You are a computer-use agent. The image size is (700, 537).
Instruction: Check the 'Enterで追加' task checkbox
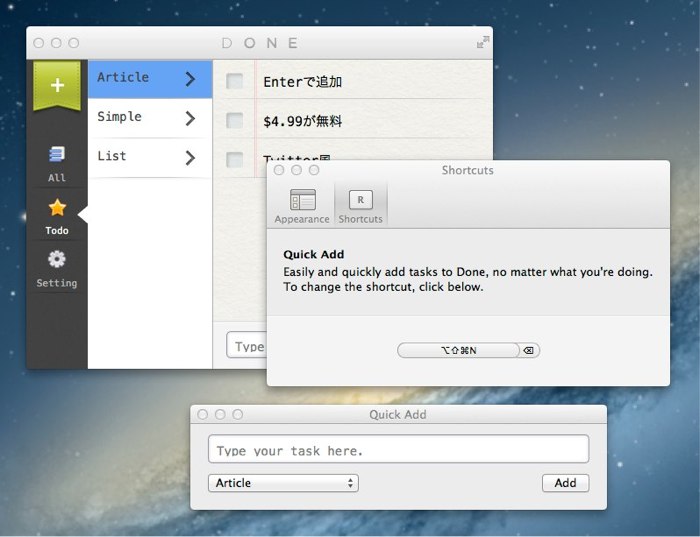(x=234, y=81)
